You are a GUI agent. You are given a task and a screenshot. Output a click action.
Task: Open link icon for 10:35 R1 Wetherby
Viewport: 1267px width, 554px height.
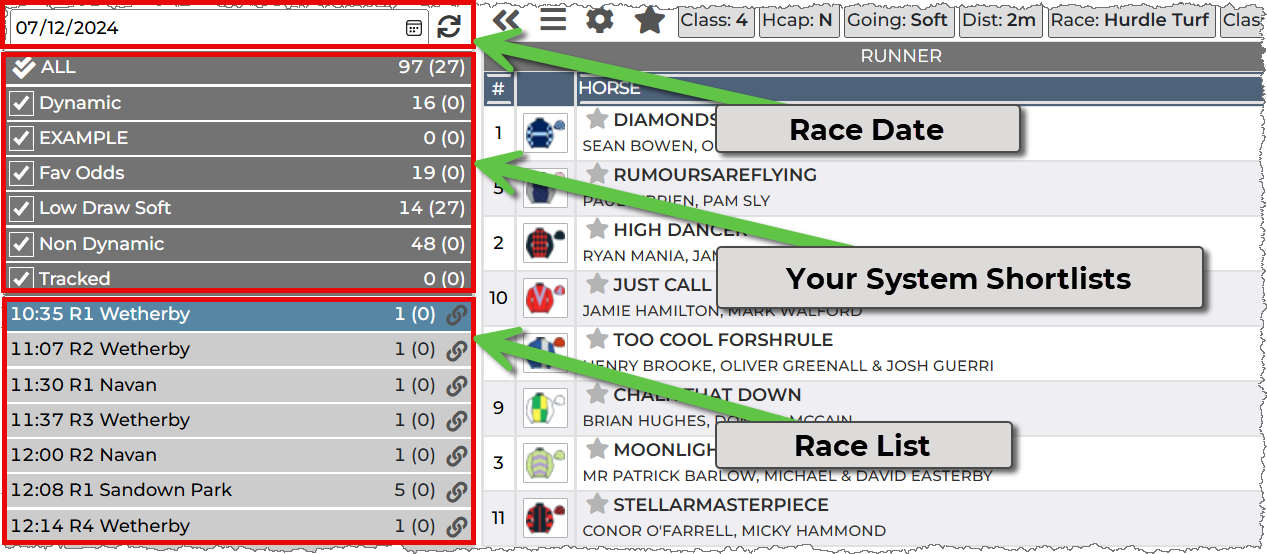(x=457, y=315)
